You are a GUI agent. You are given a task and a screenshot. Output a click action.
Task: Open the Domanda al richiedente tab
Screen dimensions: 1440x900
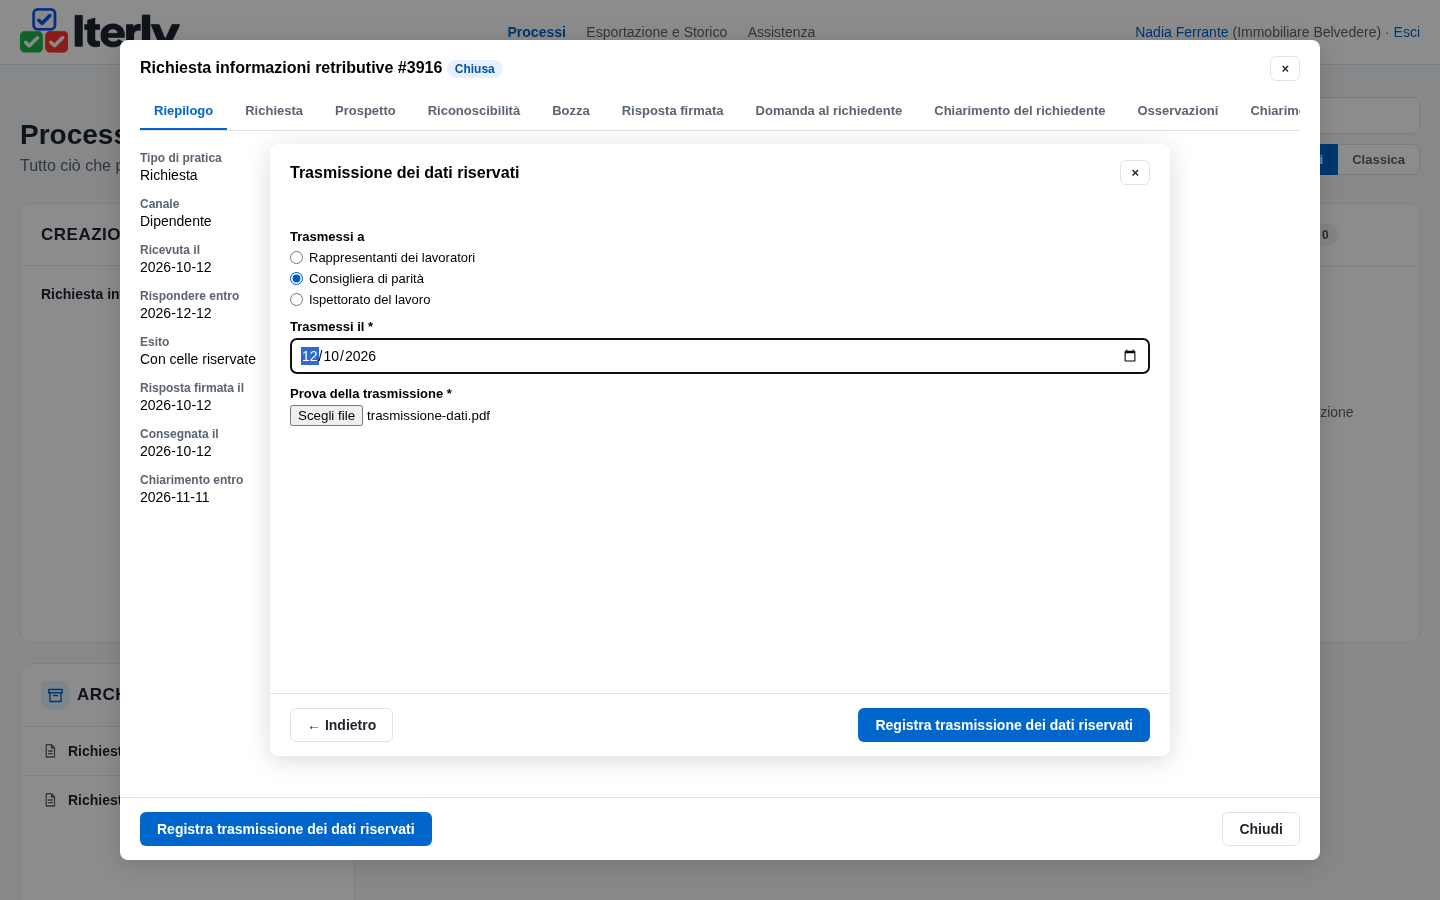[x=829, y=111]
